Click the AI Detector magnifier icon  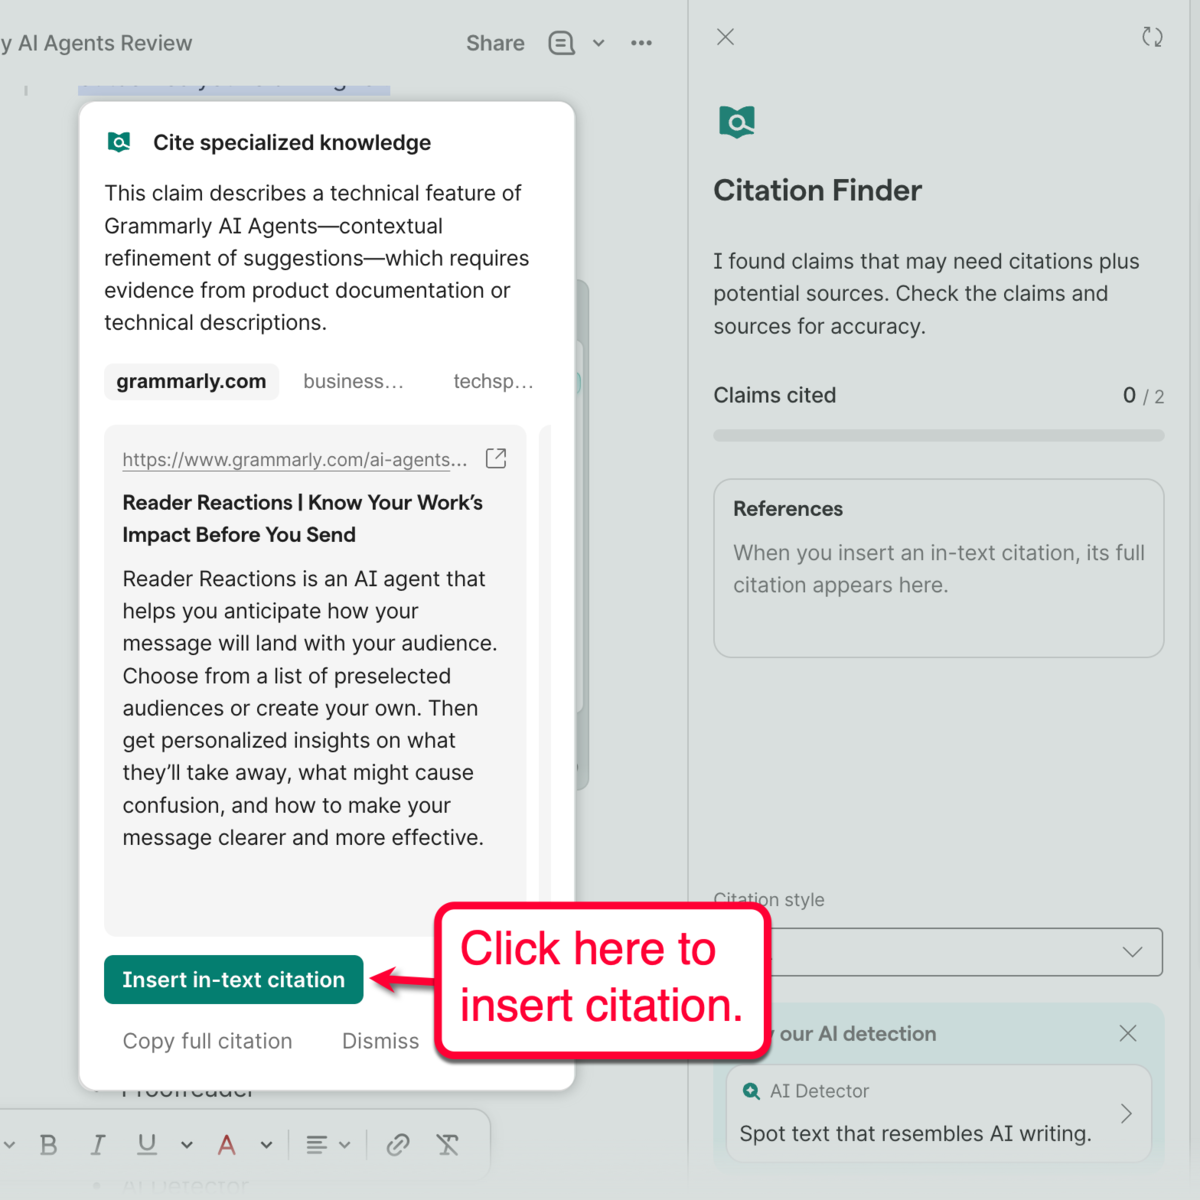751,1091
